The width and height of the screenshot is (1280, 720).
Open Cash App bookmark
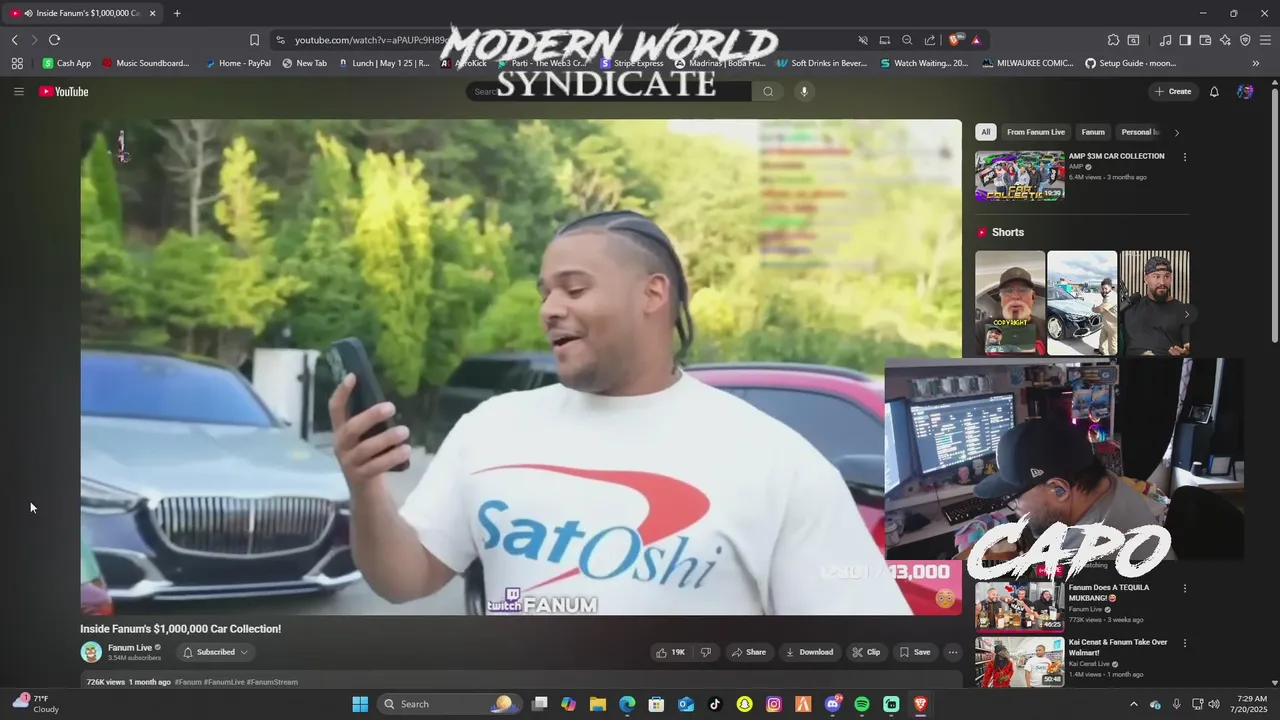tap(66, 63)
